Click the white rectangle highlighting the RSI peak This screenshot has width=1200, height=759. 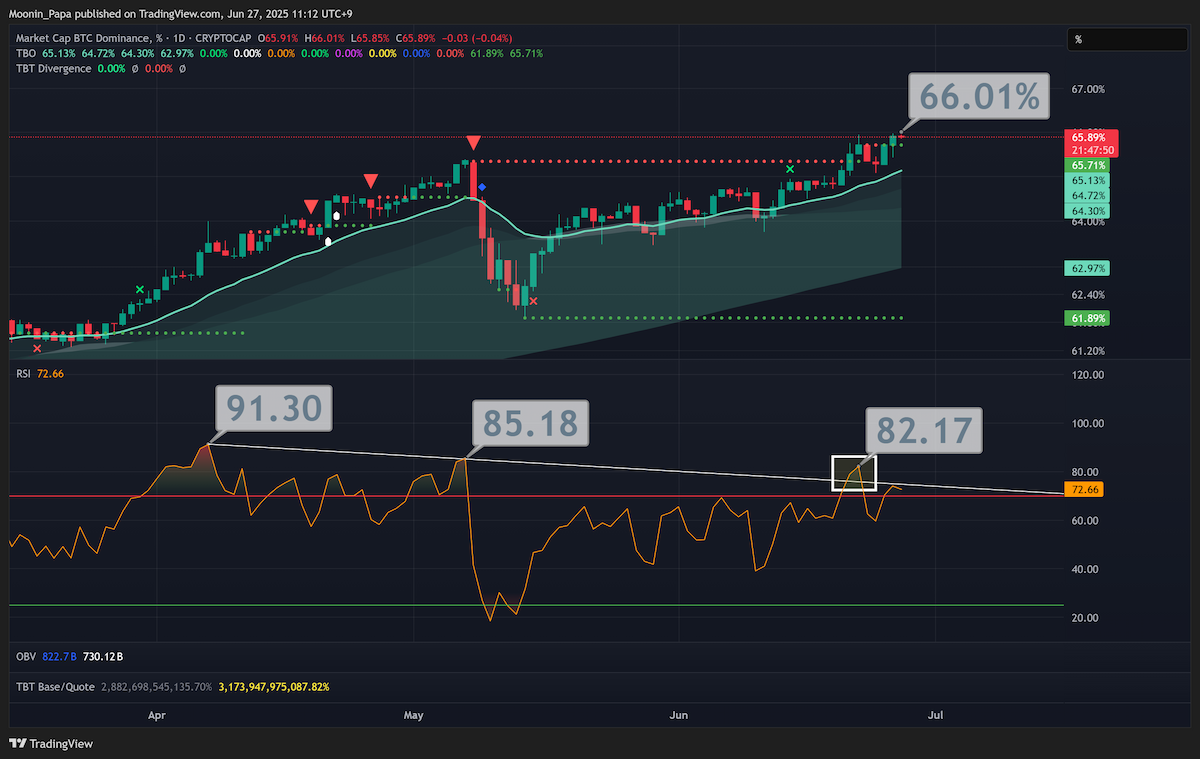click(854, 473)
